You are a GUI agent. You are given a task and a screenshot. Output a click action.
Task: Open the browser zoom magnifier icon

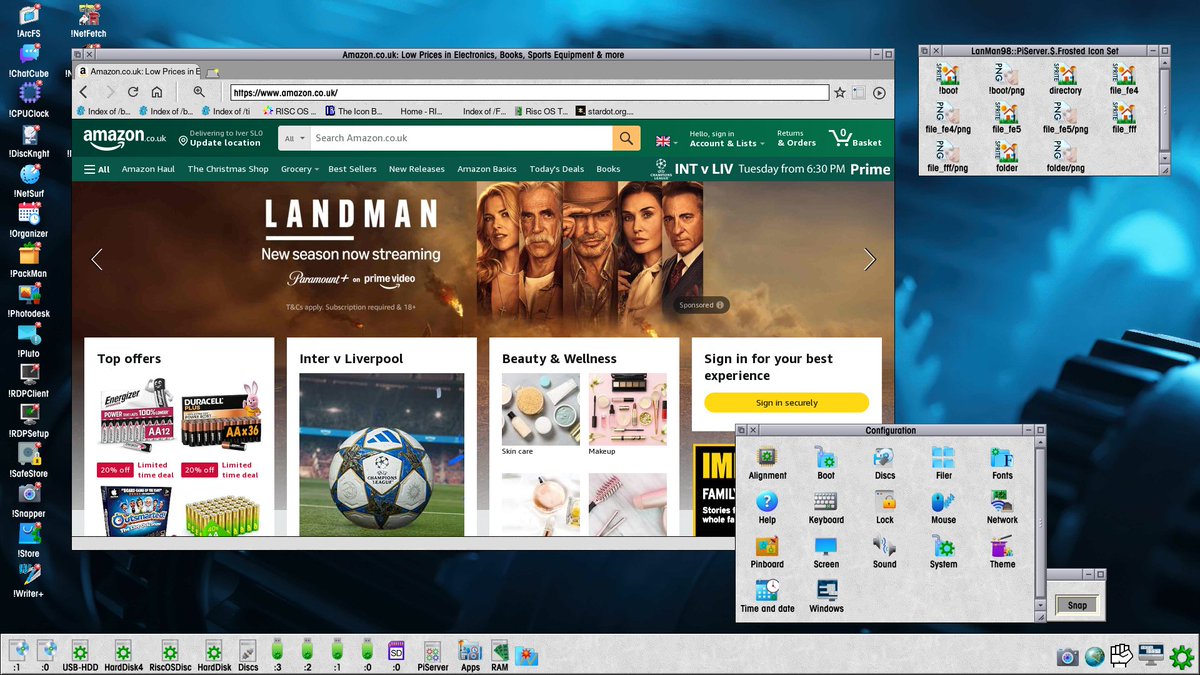point(199,92)
